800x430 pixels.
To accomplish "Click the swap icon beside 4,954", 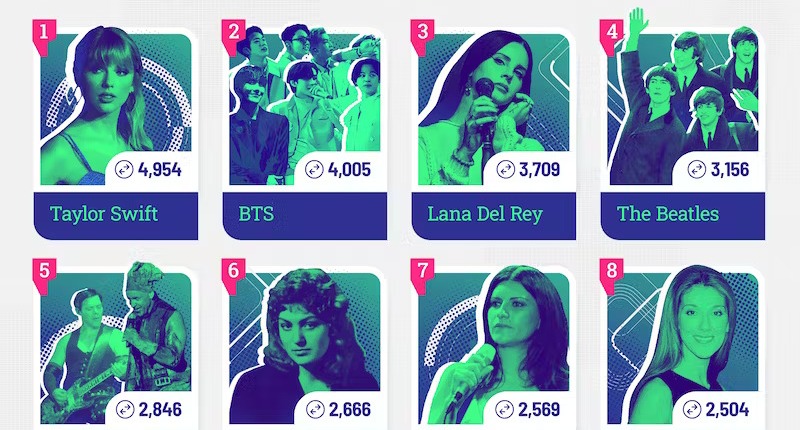I will [x=126, y=169].
